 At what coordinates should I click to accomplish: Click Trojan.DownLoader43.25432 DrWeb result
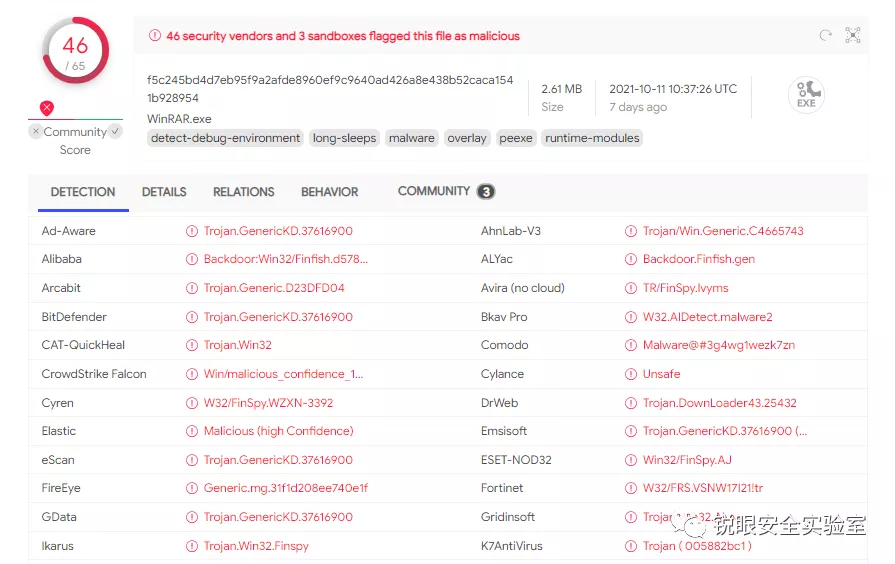(720, 403)
